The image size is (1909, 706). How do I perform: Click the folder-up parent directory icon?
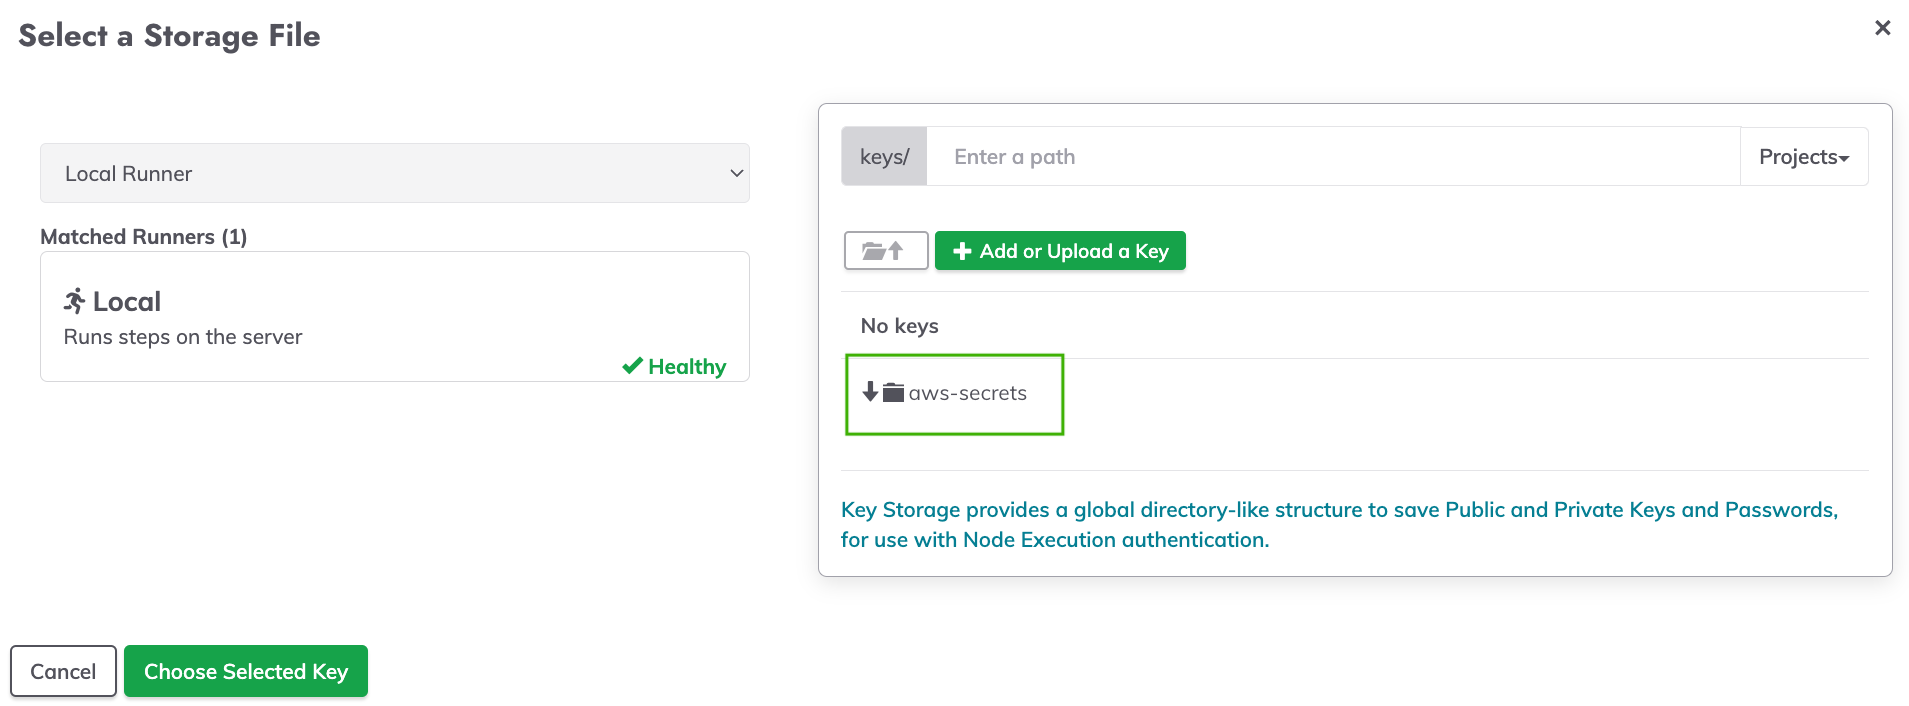point(886,251)
